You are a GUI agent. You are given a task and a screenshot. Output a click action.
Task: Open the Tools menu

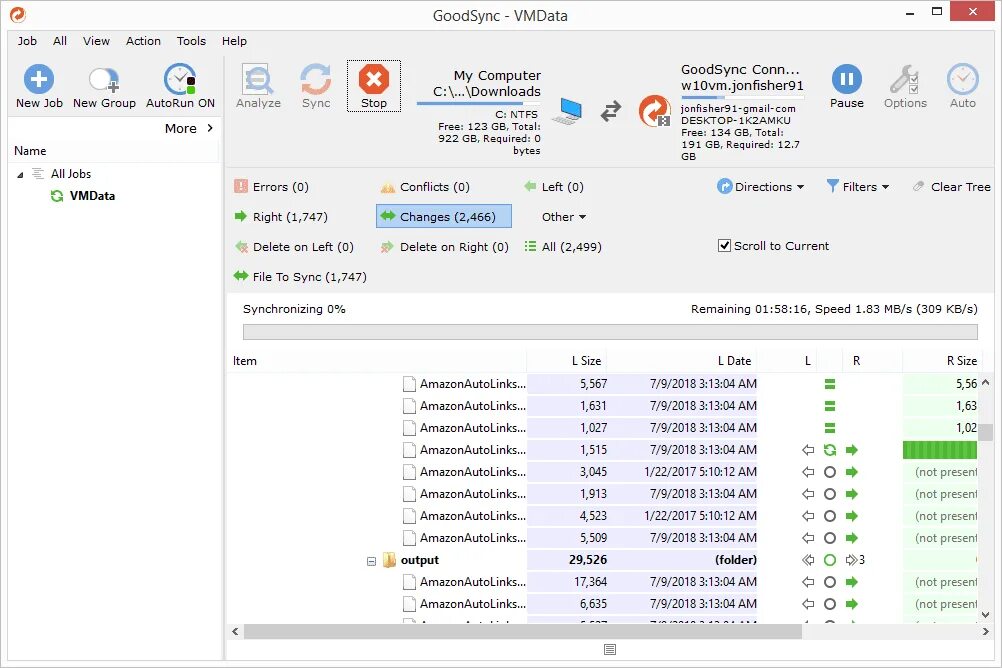click(x=191, y=41)
